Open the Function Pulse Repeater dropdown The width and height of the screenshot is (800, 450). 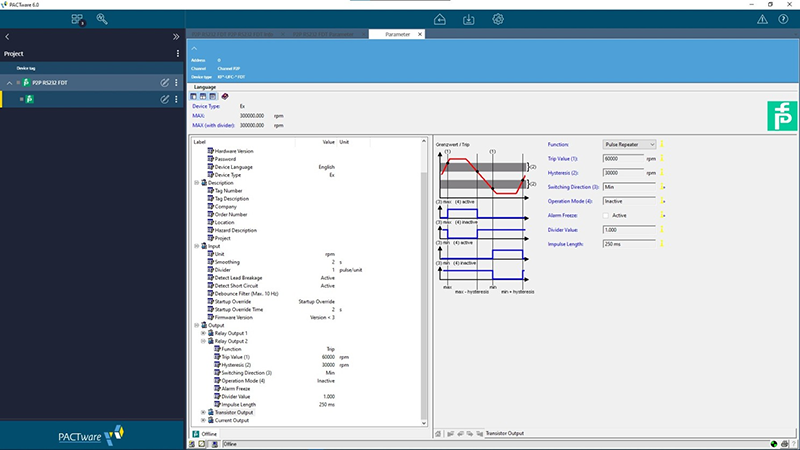pyautogui.click(x=629, y=144)
